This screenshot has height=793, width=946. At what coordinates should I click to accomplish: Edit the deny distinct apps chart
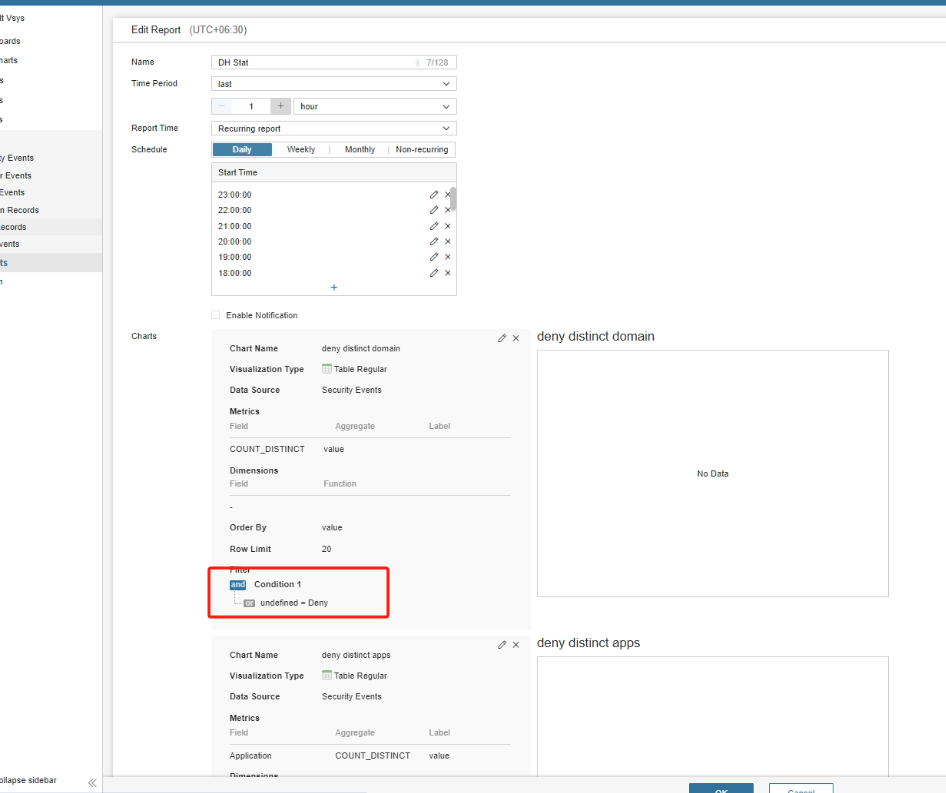[502, 645]
